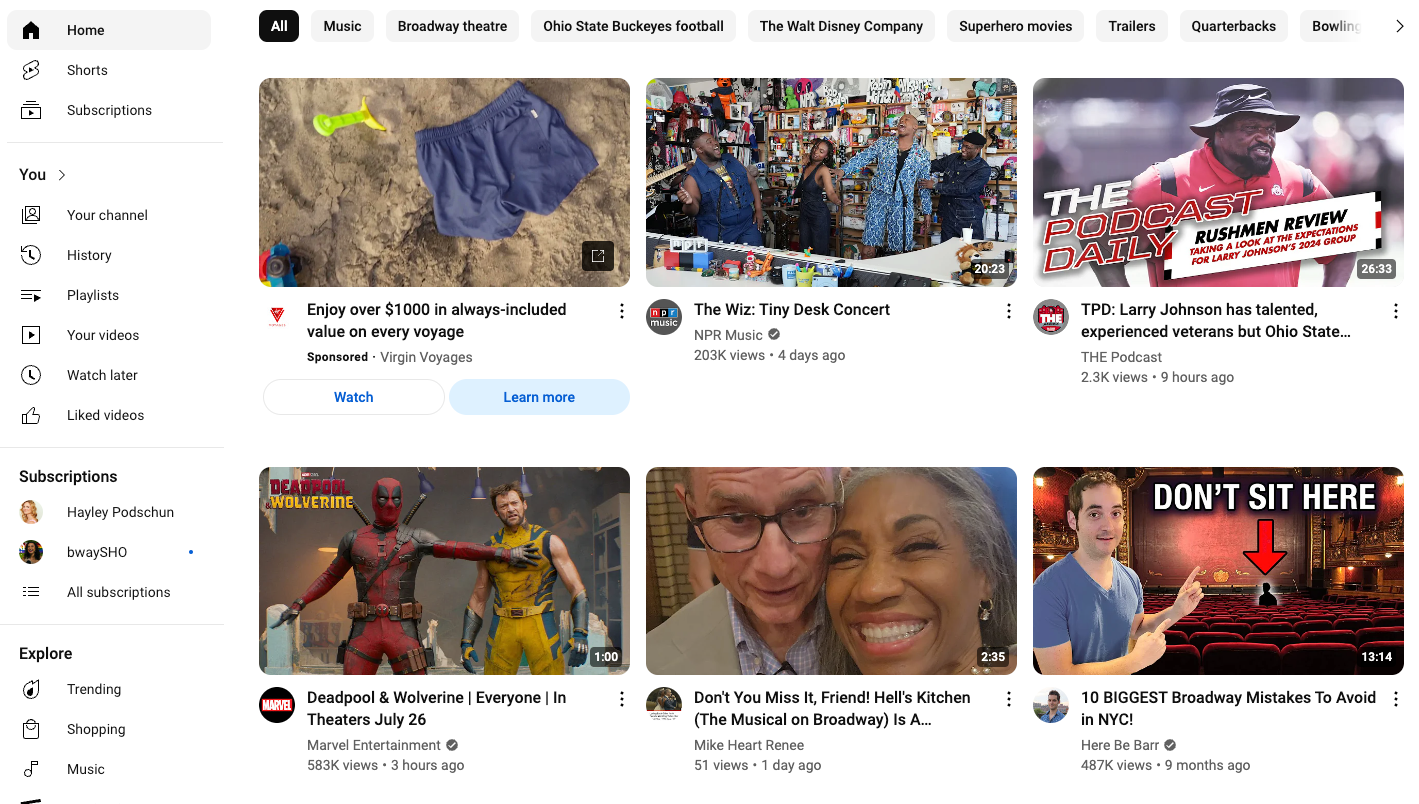Click the Watch later clock icon
The image size is (1419, 804).
tap(31, 375)
